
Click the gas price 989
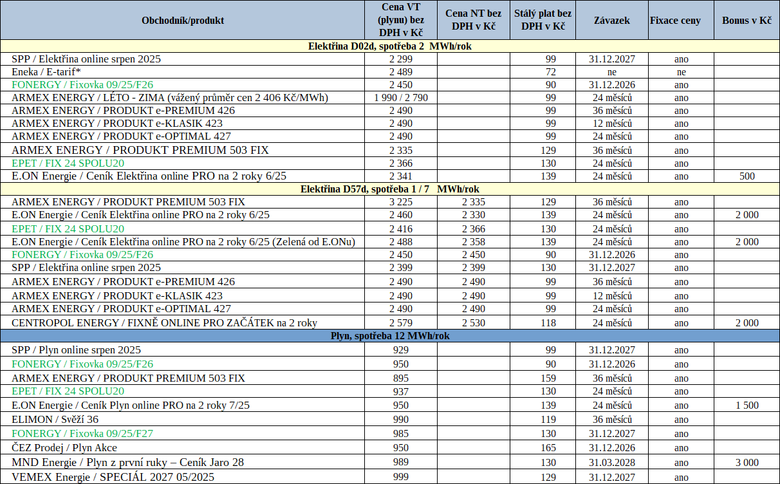pyautogui.click(x=401, y=462)
